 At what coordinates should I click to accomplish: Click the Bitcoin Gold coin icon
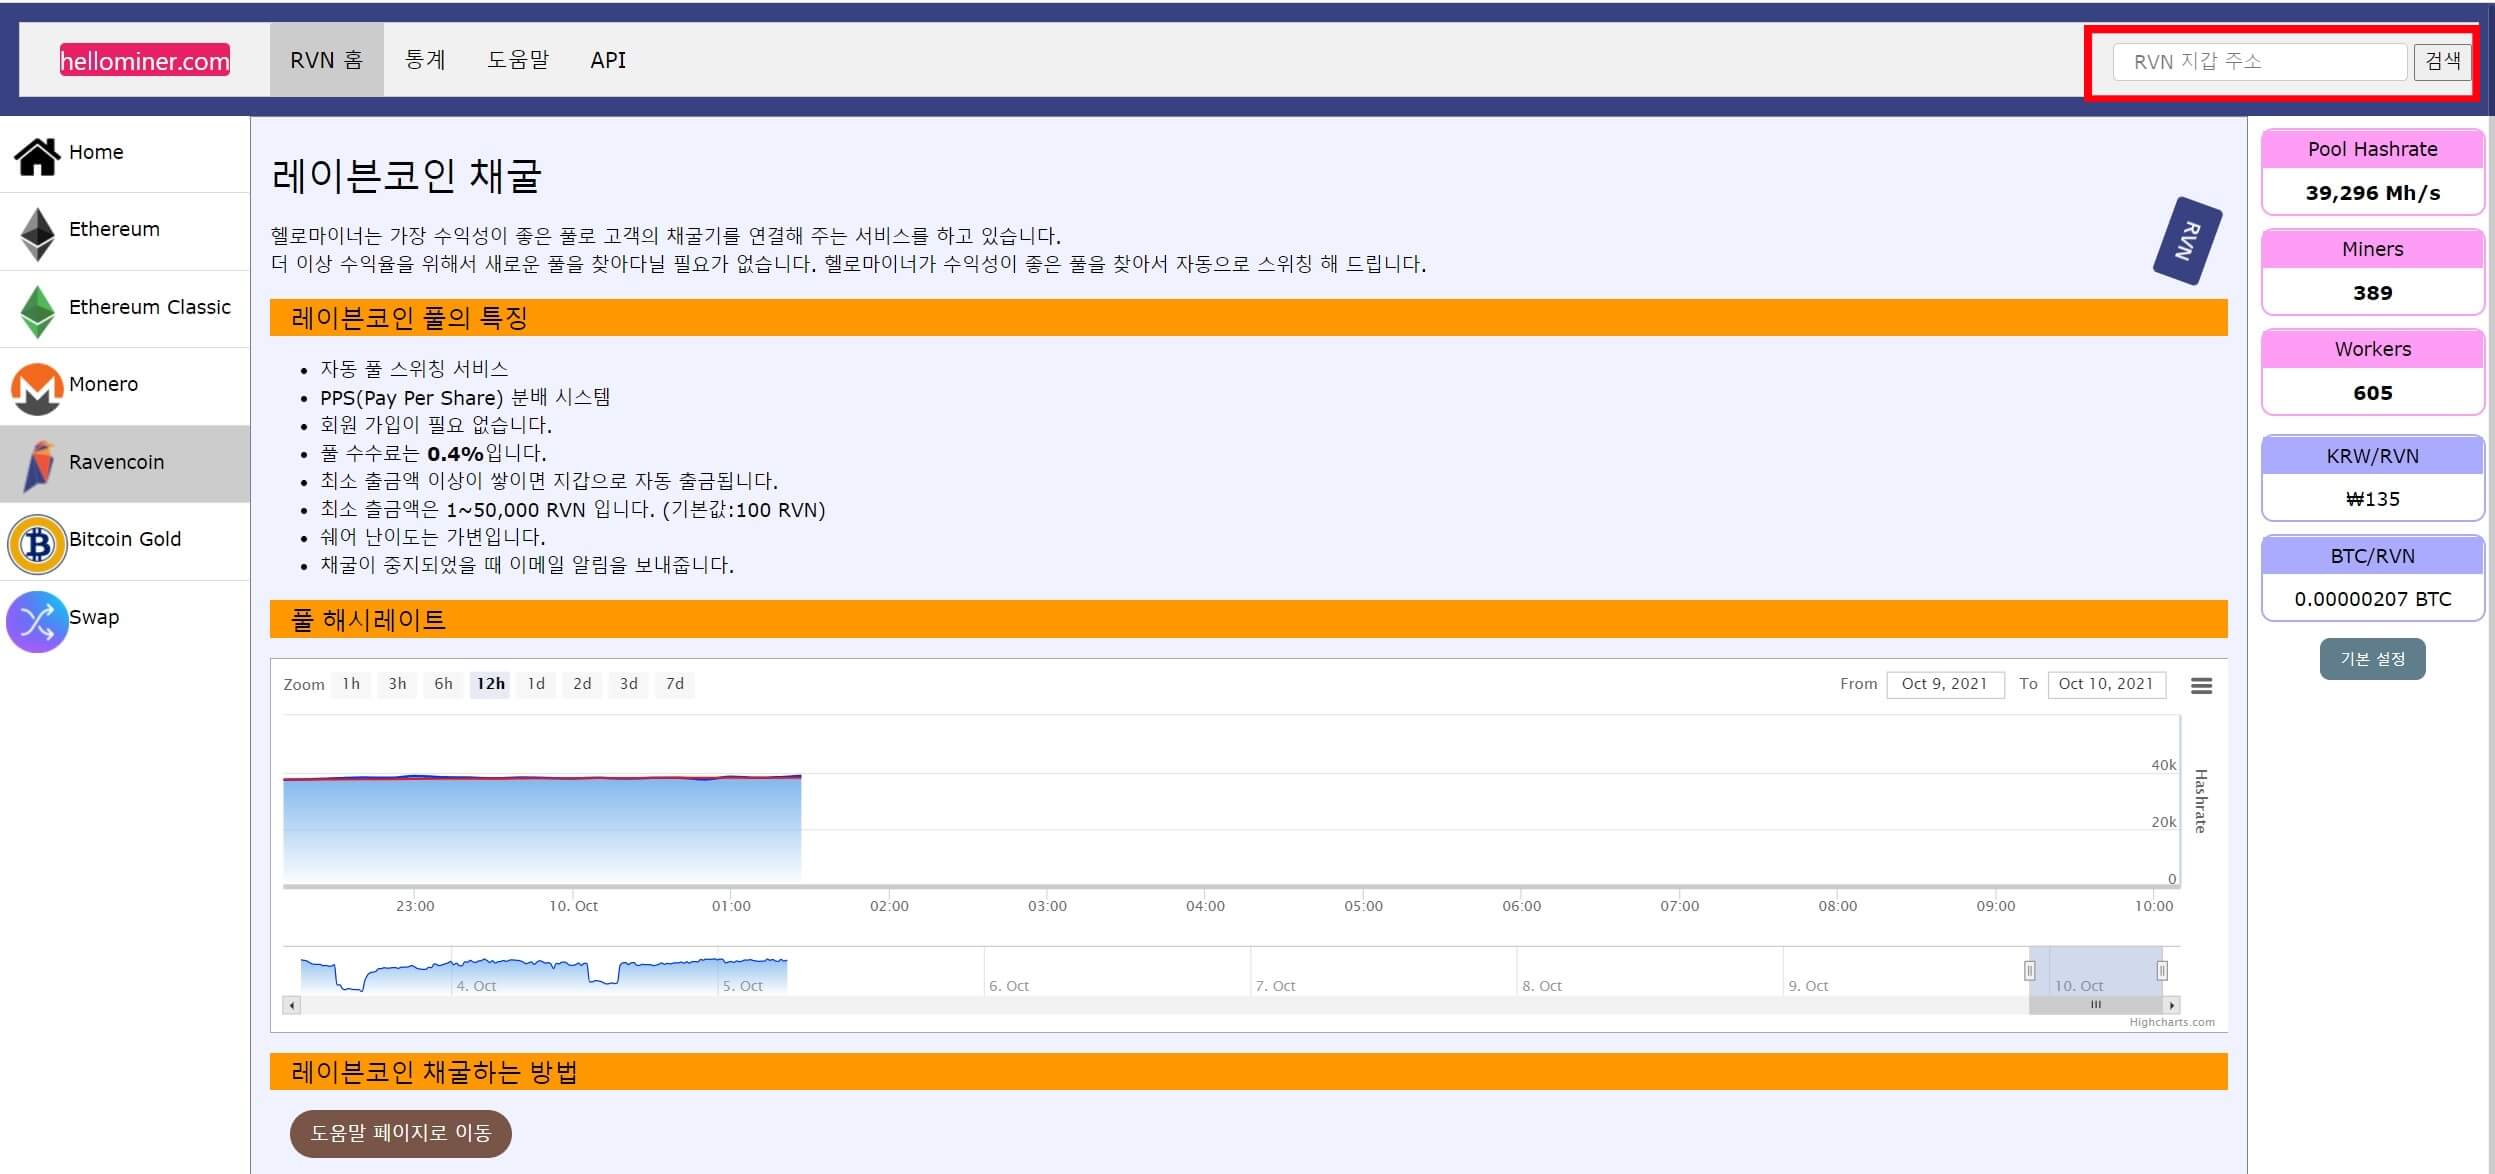37,544
